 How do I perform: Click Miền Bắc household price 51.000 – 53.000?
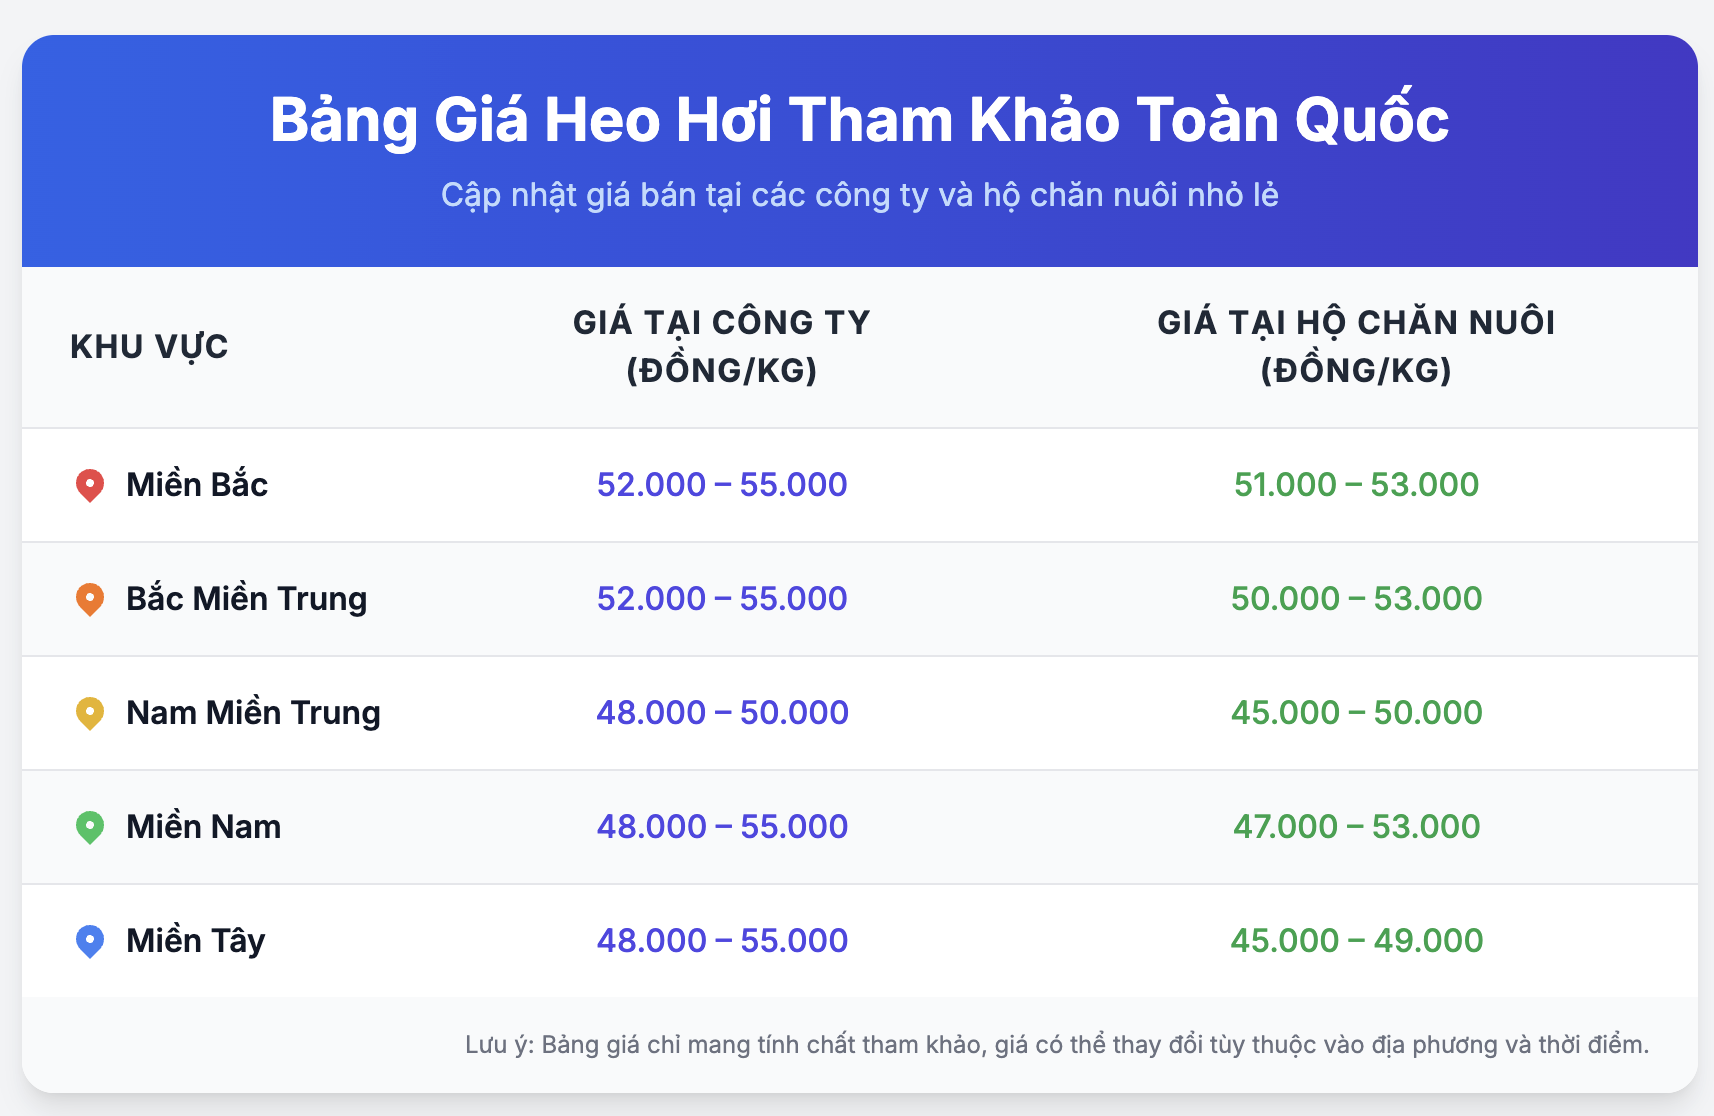pyautogui.click(x=1356, y=485)
